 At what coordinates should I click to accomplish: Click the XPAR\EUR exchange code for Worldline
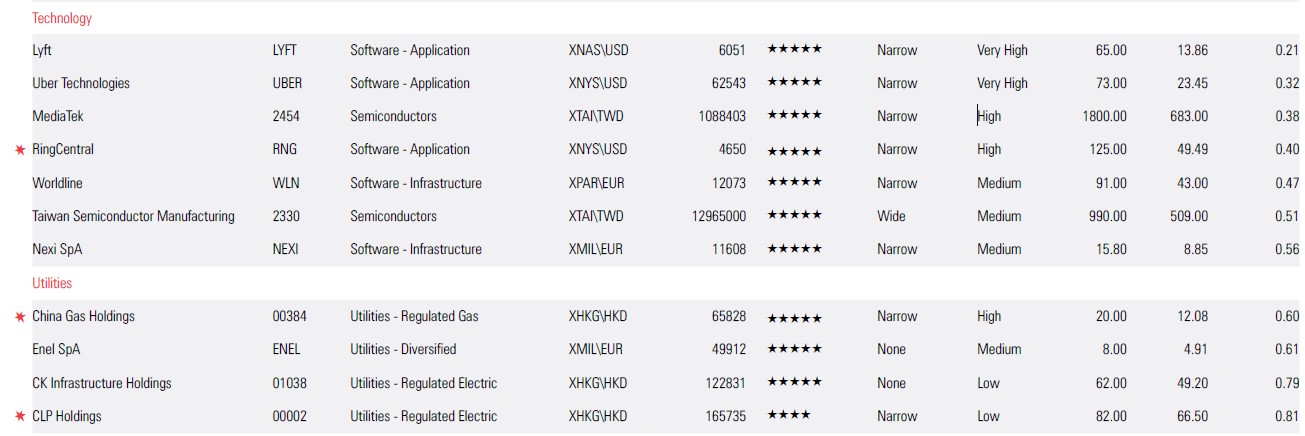tap(597, 183)
